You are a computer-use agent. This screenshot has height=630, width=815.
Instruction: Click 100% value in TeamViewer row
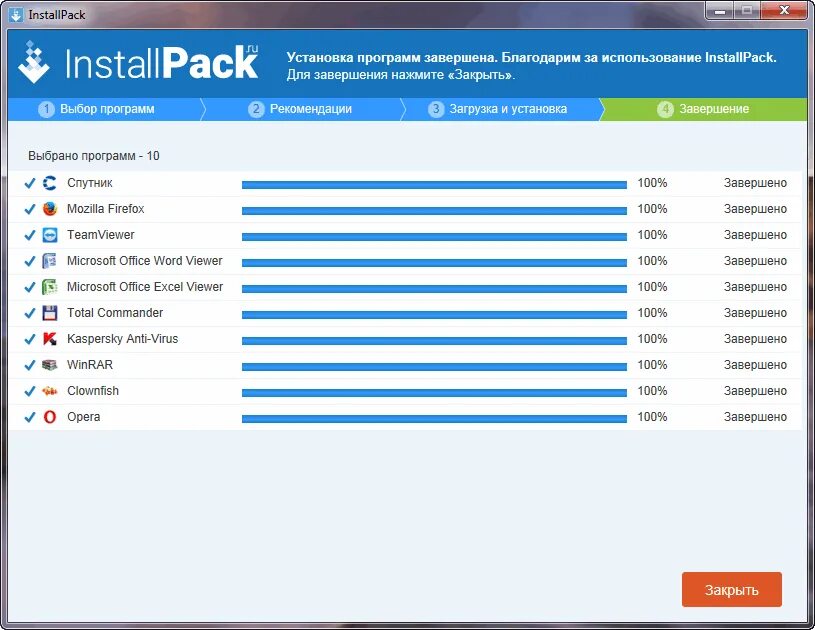coord(652,235)
